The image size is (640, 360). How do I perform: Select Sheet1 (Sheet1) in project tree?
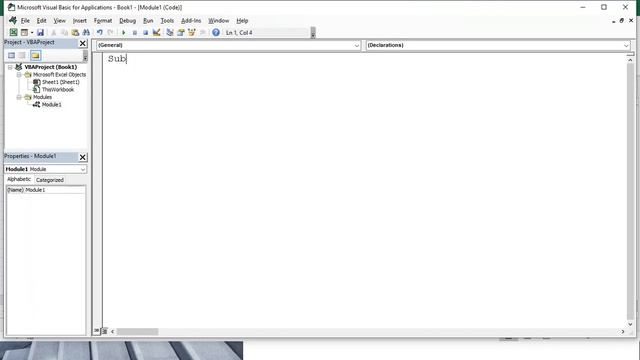click(61, 82)
